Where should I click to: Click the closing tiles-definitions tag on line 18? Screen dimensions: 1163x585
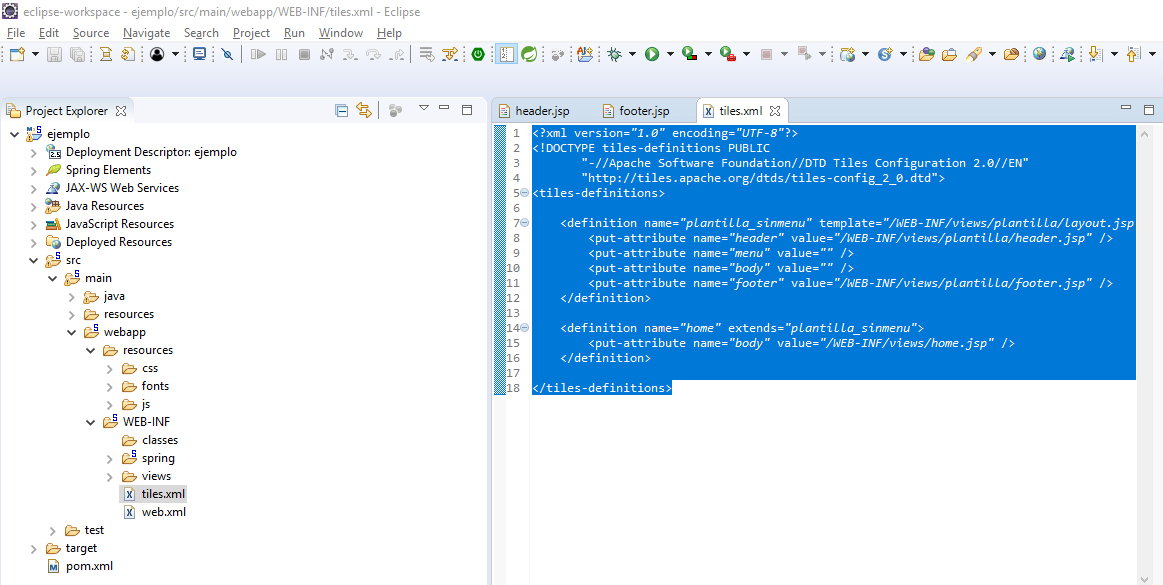click(x=602, y=388)
